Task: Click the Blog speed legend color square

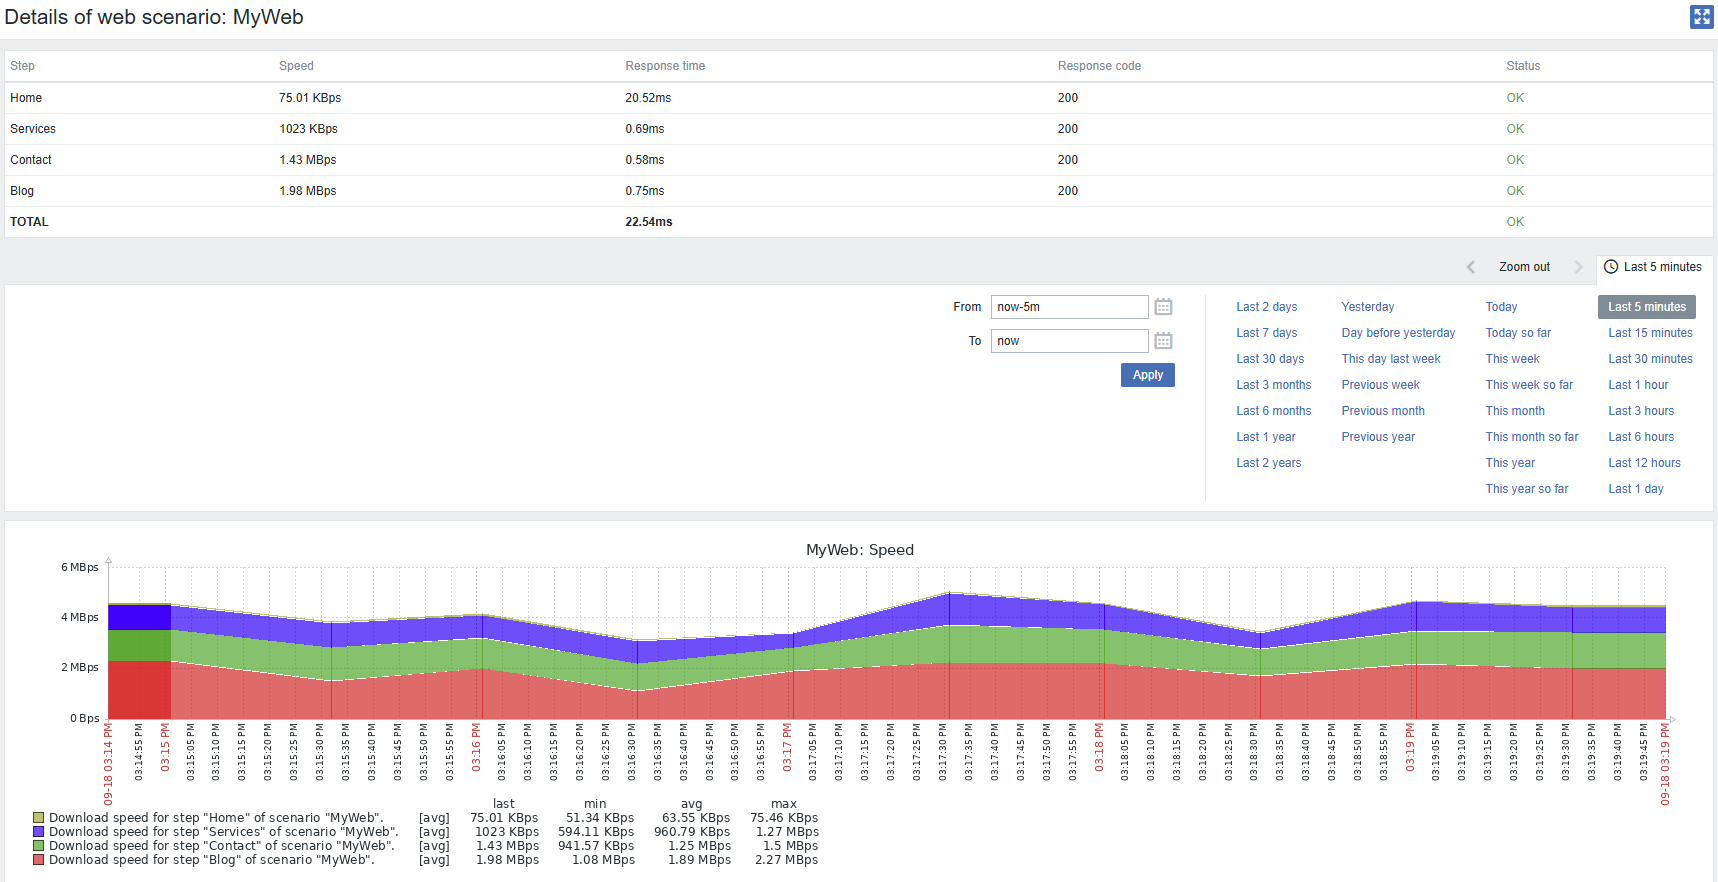Action: tap(39, 860)
